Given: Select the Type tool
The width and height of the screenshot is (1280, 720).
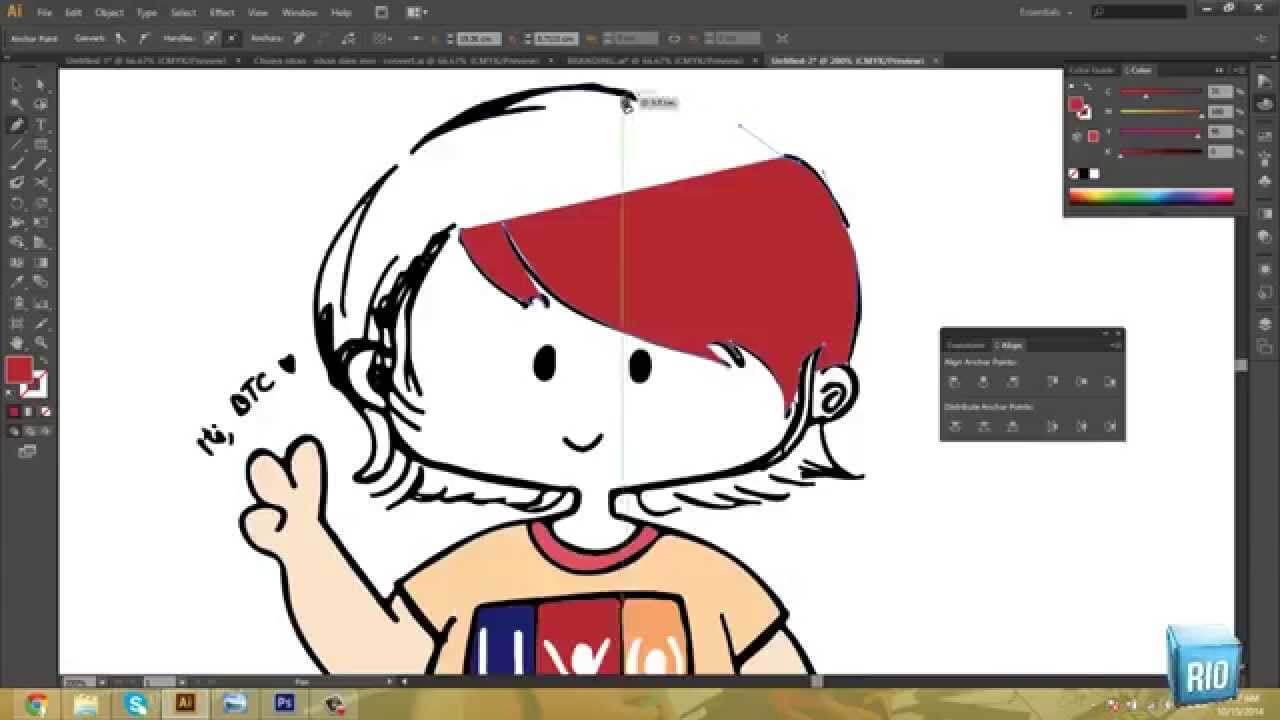Looking at the screenshot, I should (x=41, y=125).
